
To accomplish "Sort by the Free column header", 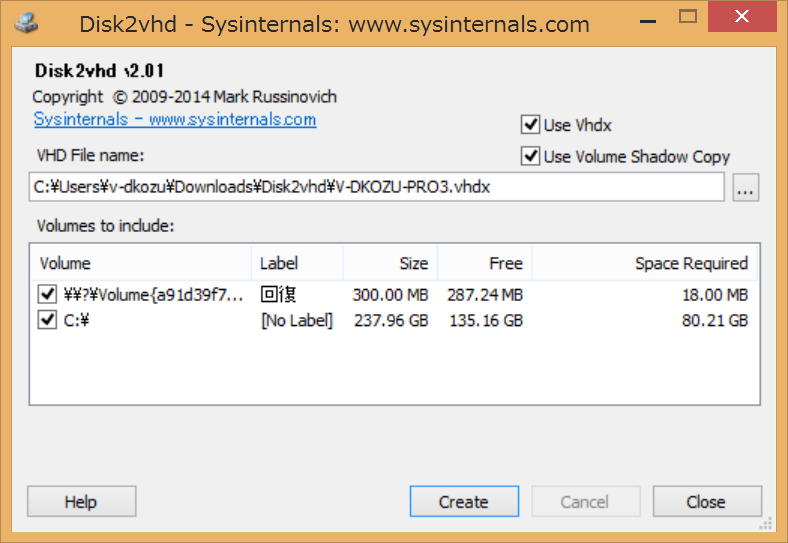I will [x=485, y=263].
